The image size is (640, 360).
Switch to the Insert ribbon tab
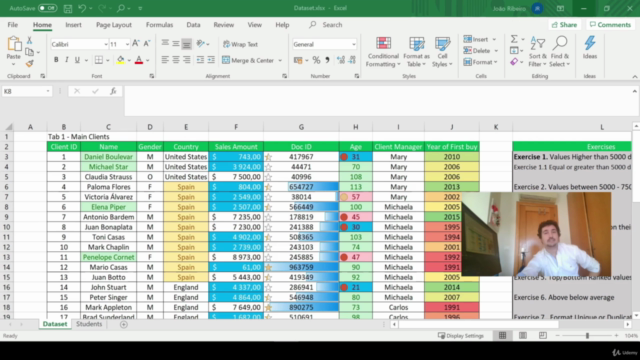tap(73, 25)
